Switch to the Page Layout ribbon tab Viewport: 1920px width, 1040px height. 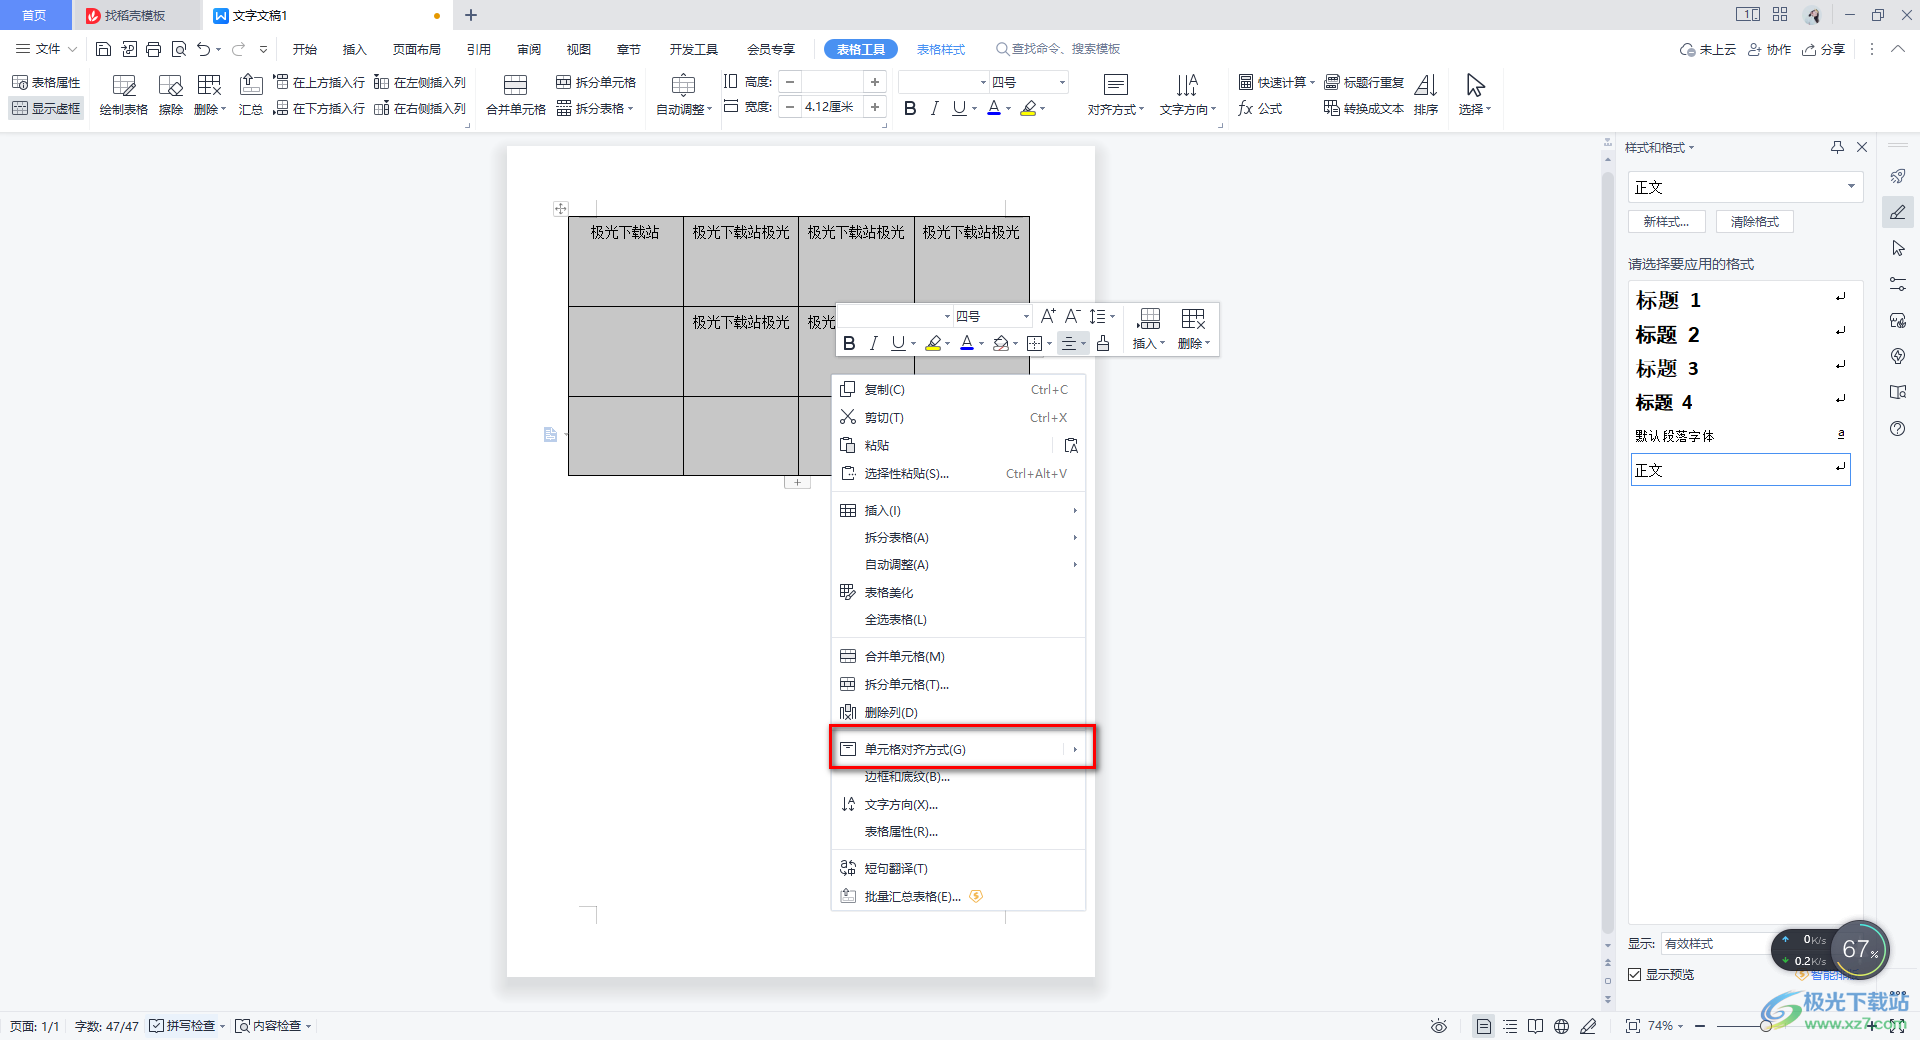(x=417, y=49)
